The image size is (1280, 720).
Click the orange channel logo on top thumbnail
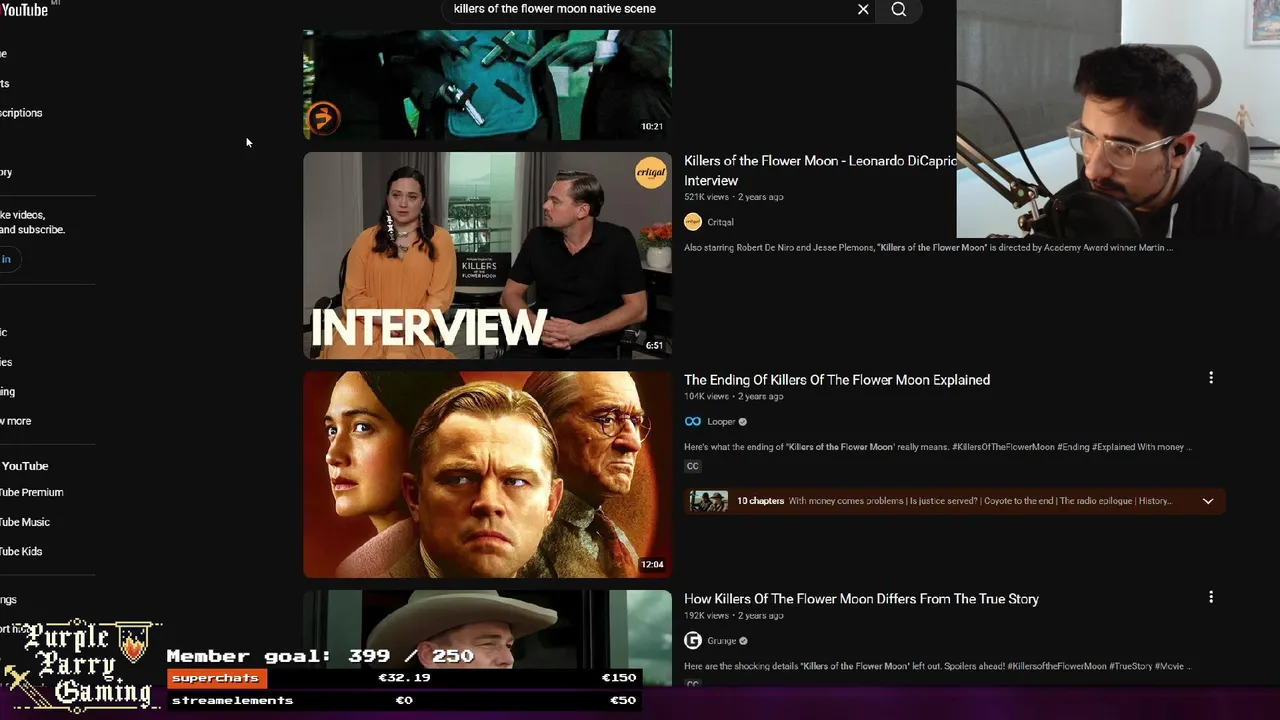pos(322,118)
